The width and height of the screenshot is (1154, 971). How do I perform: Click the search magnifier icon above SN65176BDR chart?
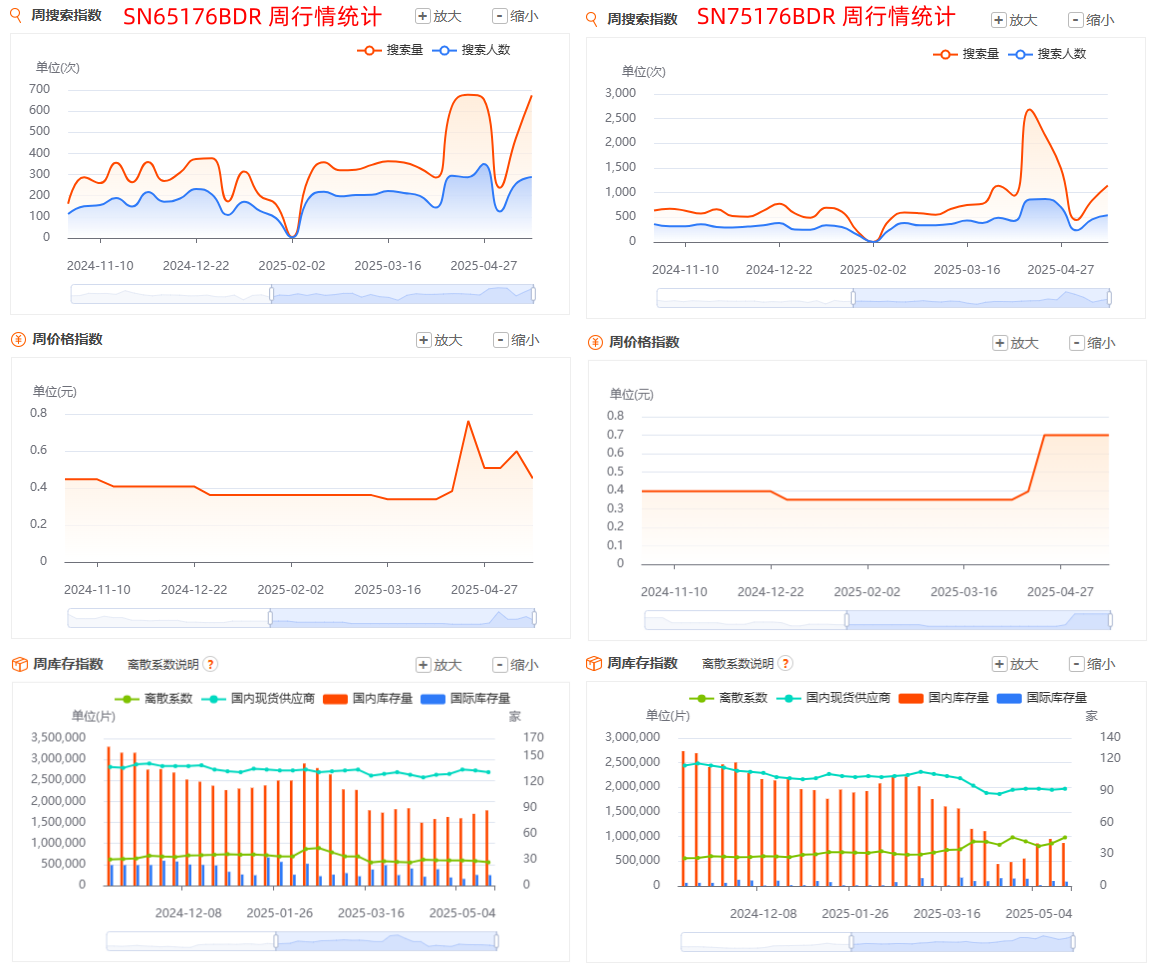click(x=17, y=16)
